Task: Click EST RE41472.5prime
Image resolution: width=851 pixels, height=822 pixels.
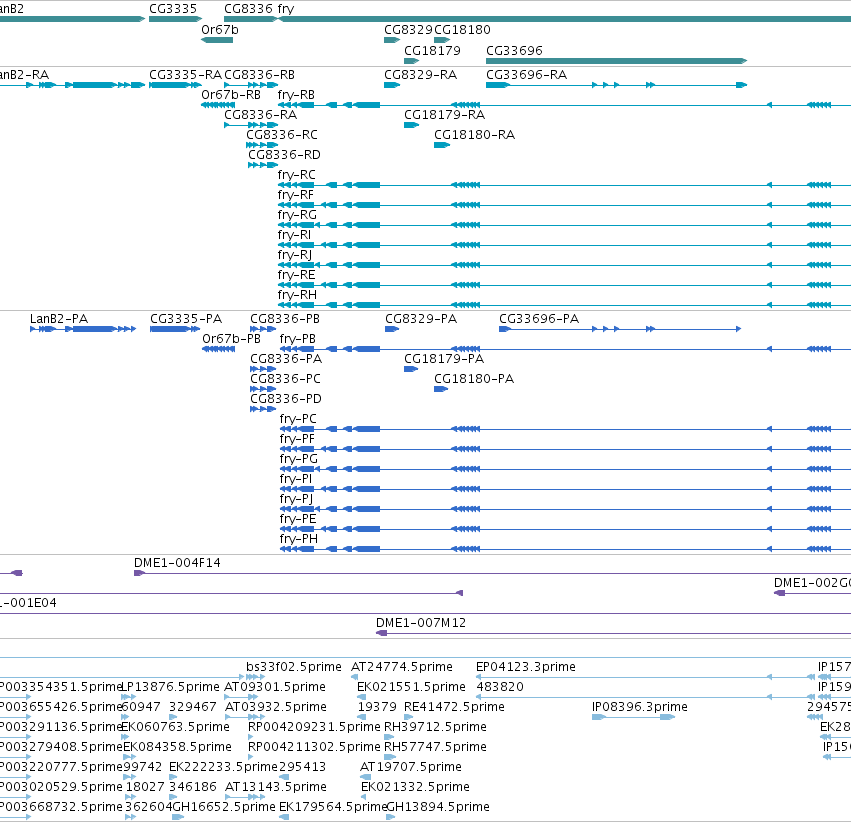Action: (454, 708)
